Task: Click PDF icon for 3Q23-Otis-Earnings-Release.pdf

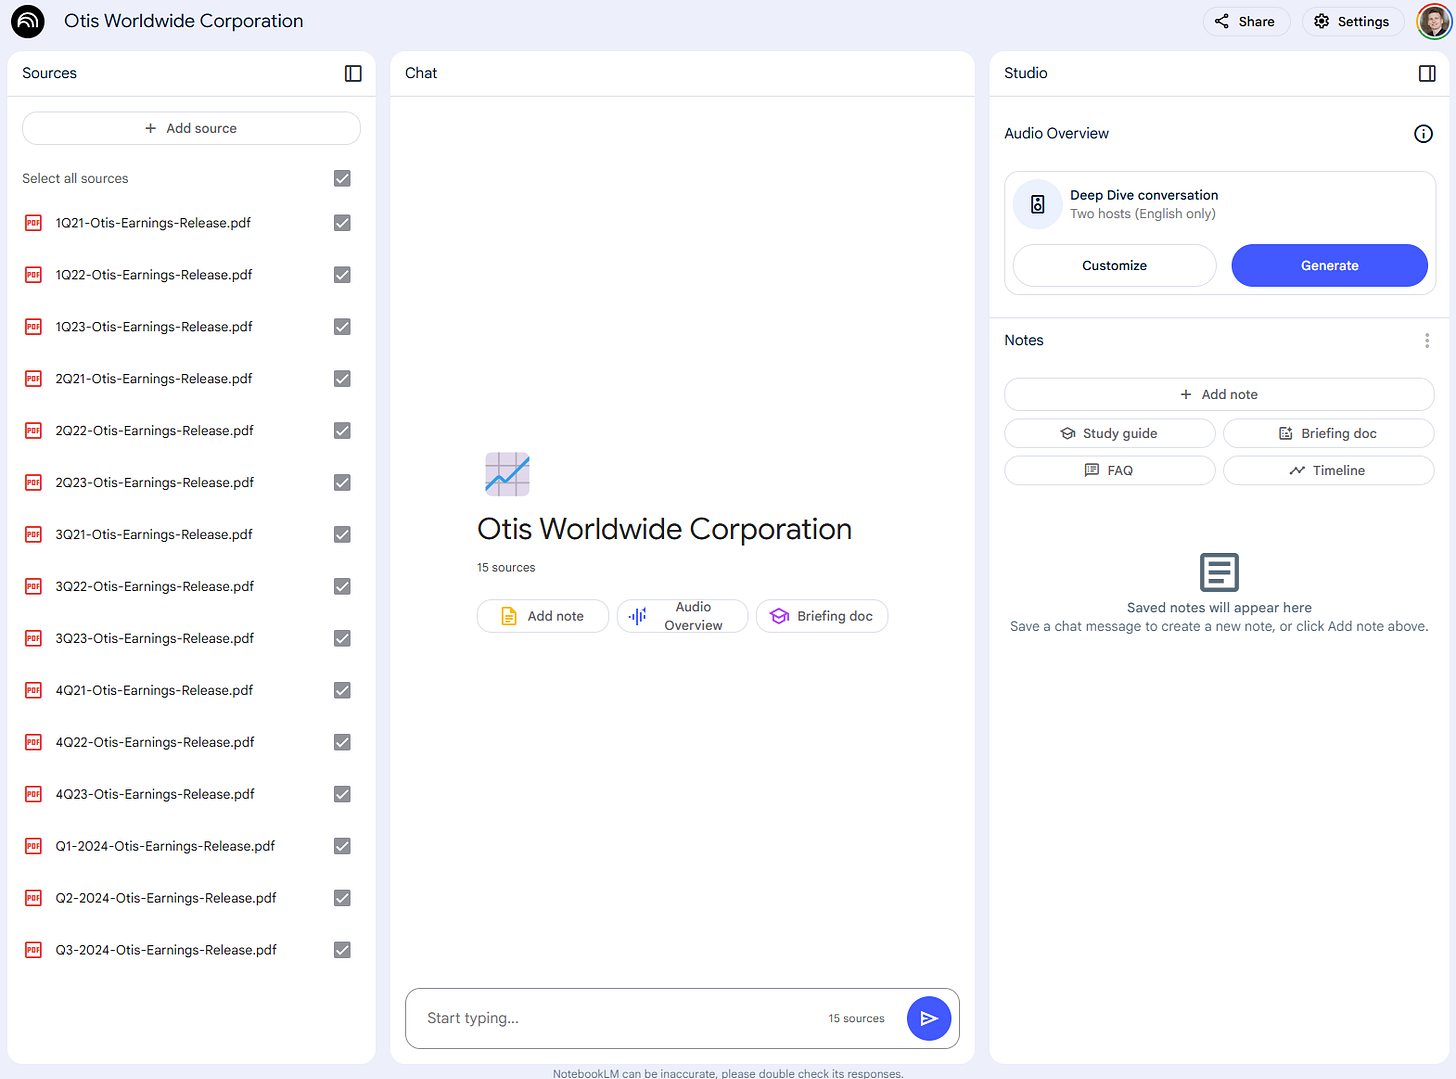Action: pos(33,639)
